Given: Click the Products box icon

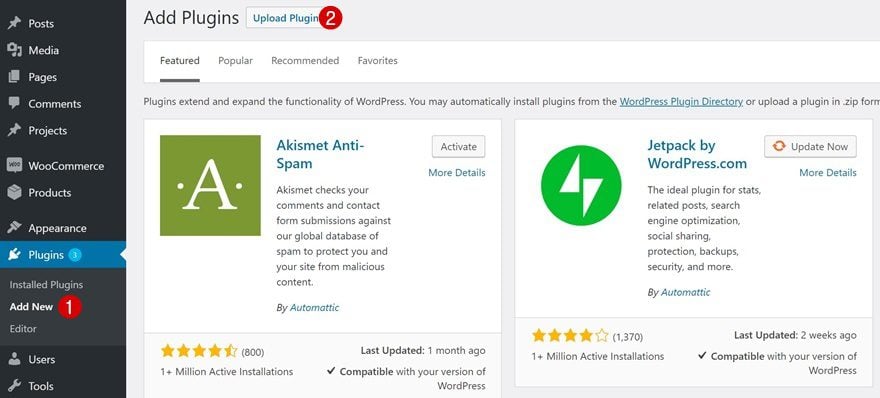Looking at the screenshot, I should point(15,193).
